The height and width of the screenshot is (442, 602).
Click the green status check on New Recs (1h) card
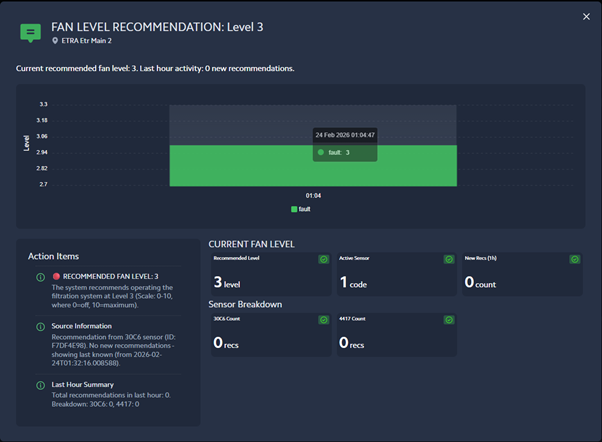click(574, 259)
